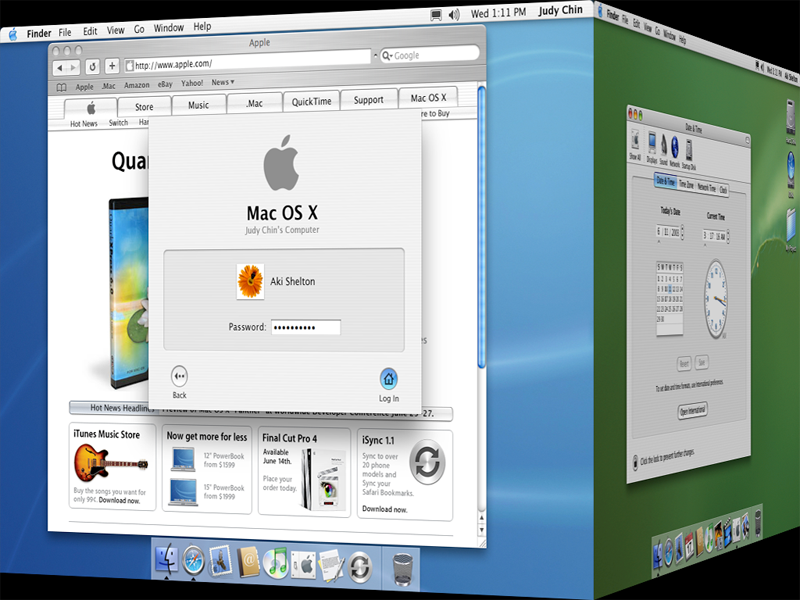Click Open International button in Date & Time
This screenshot has width=800, height=600.
click(692, 410)
